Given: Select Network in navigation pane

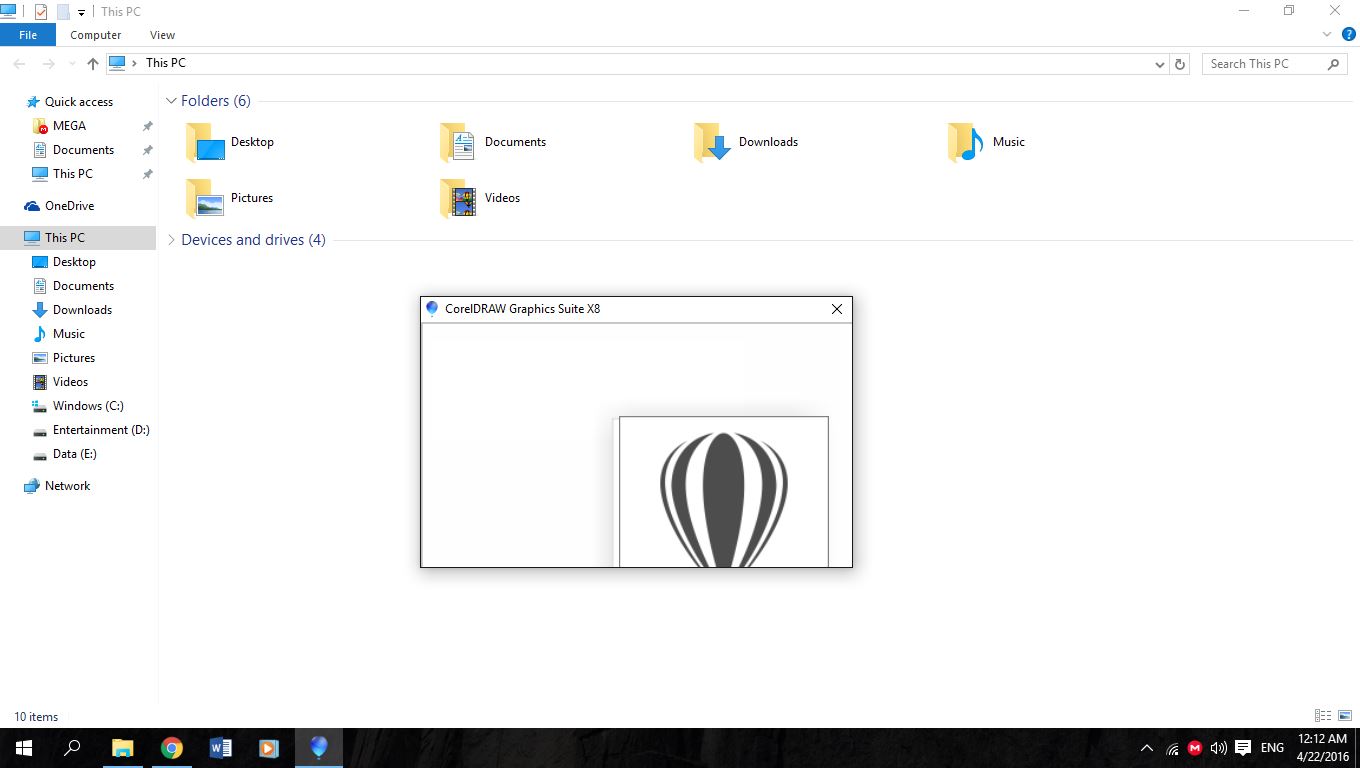Looking at the screenshot, I should click(x=67, y=486).
